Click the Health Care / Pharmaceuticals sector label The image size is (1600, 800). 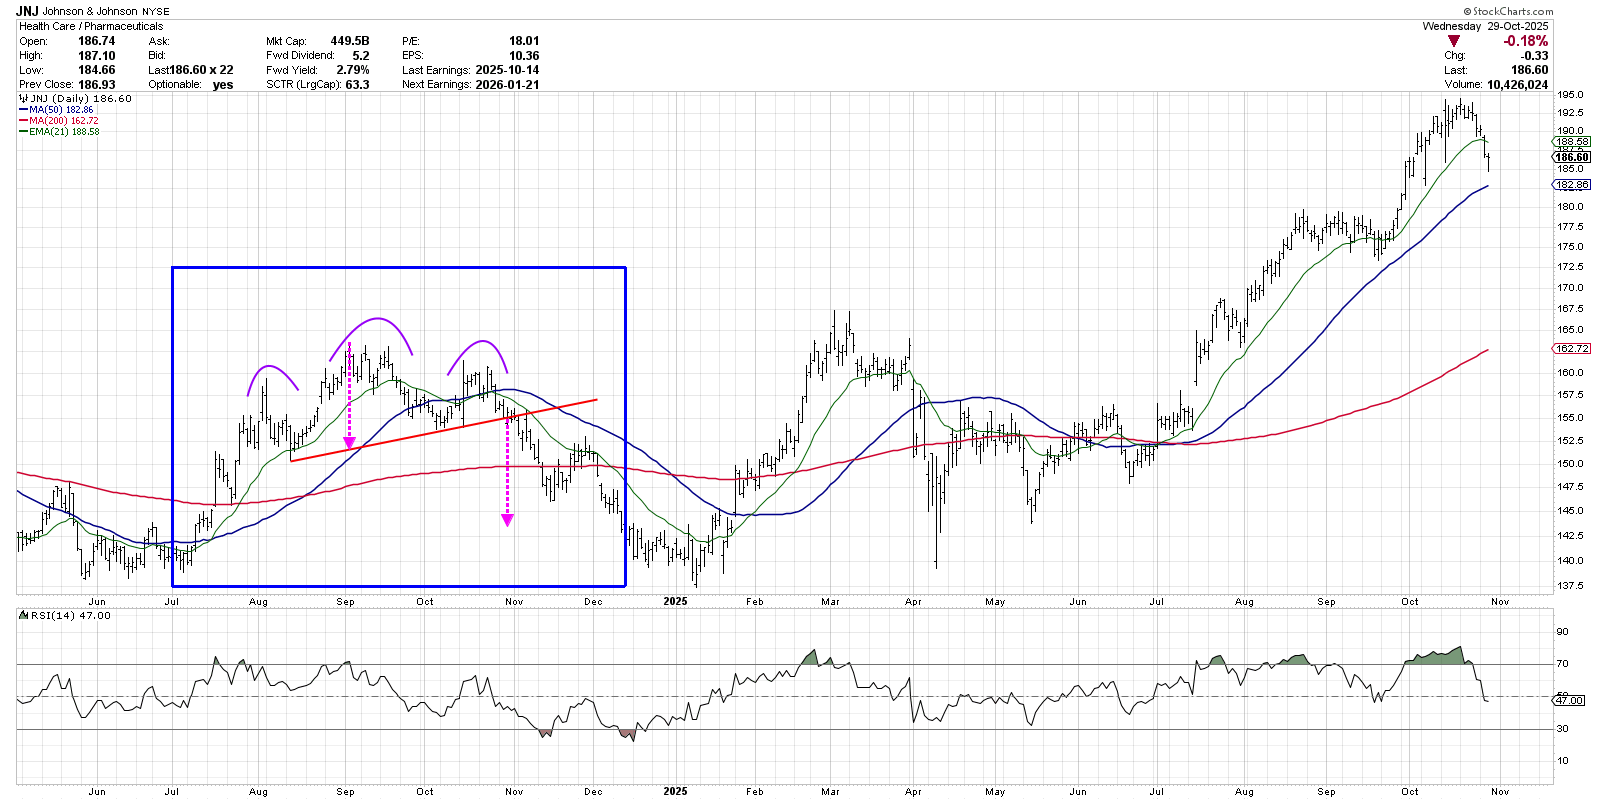coord(91,26)
